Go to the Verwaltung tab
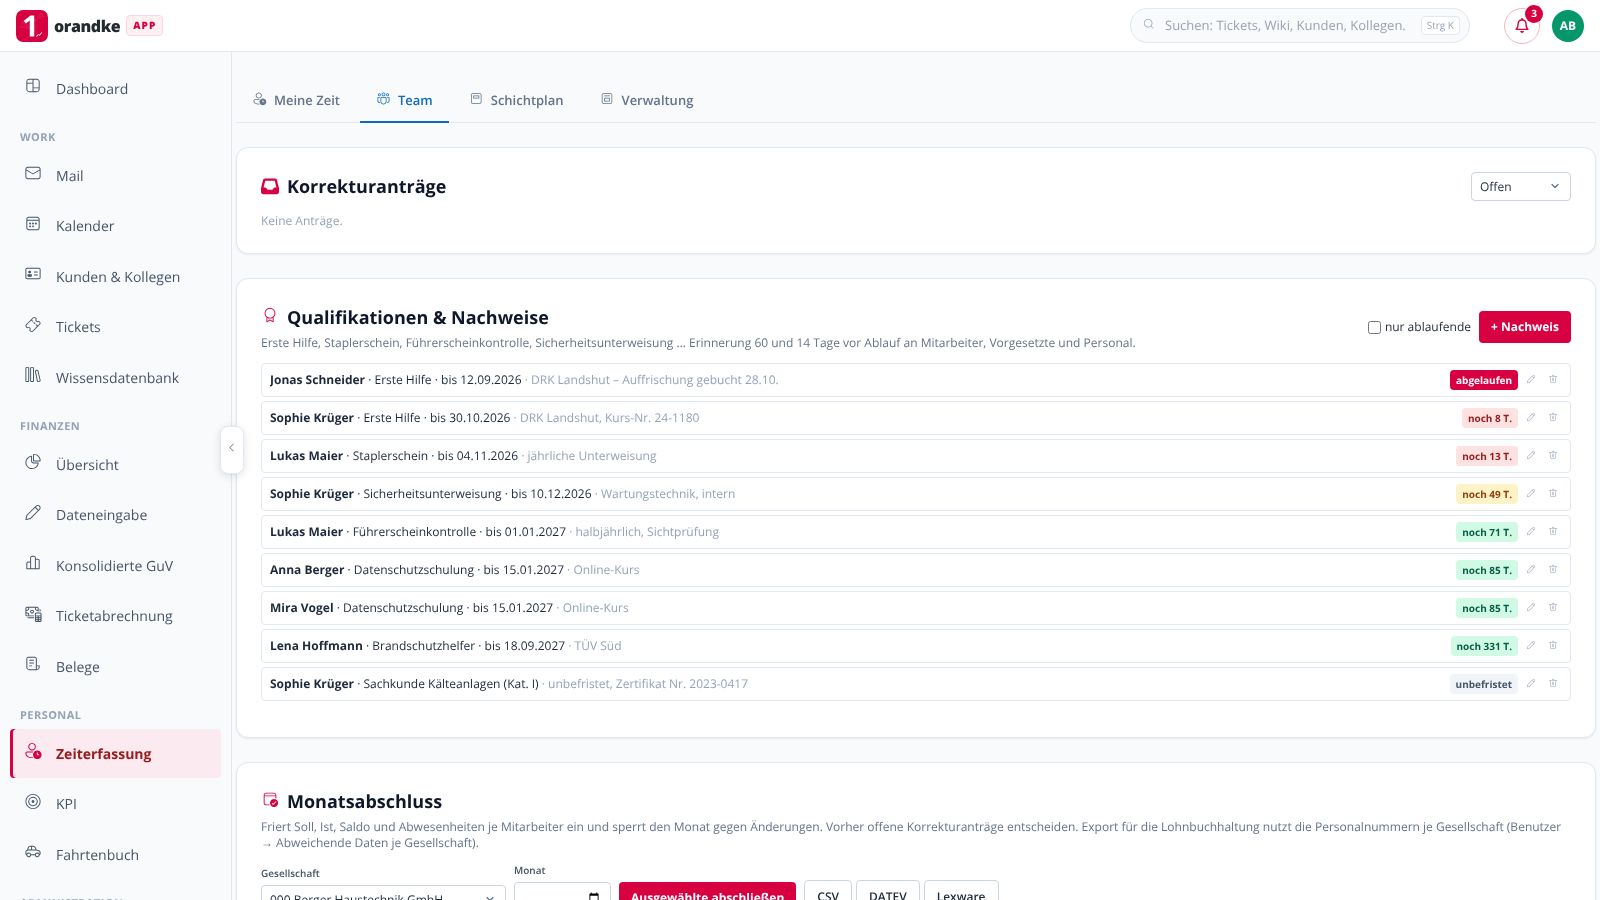 (647, 100)
